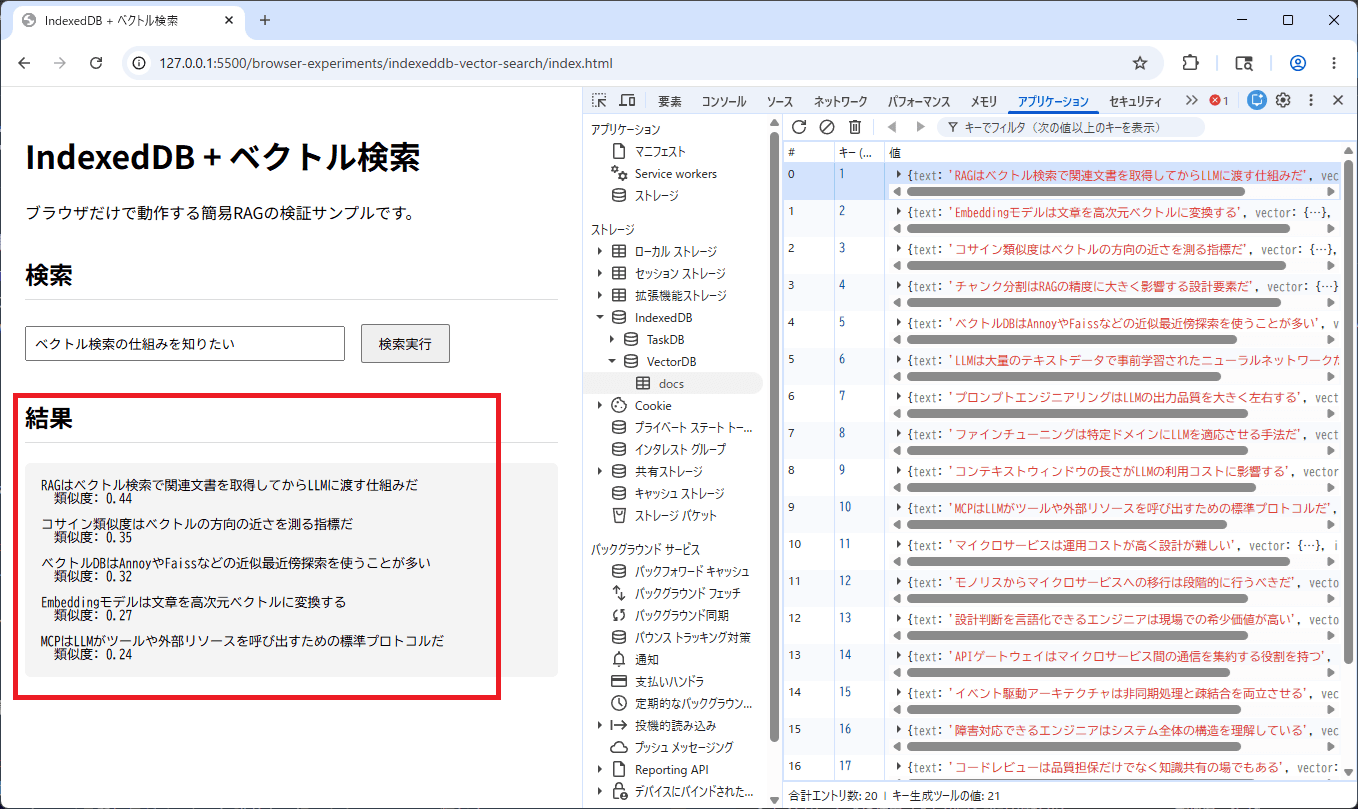Open a new browser tab
The image size is (1358, 809).
265,20
